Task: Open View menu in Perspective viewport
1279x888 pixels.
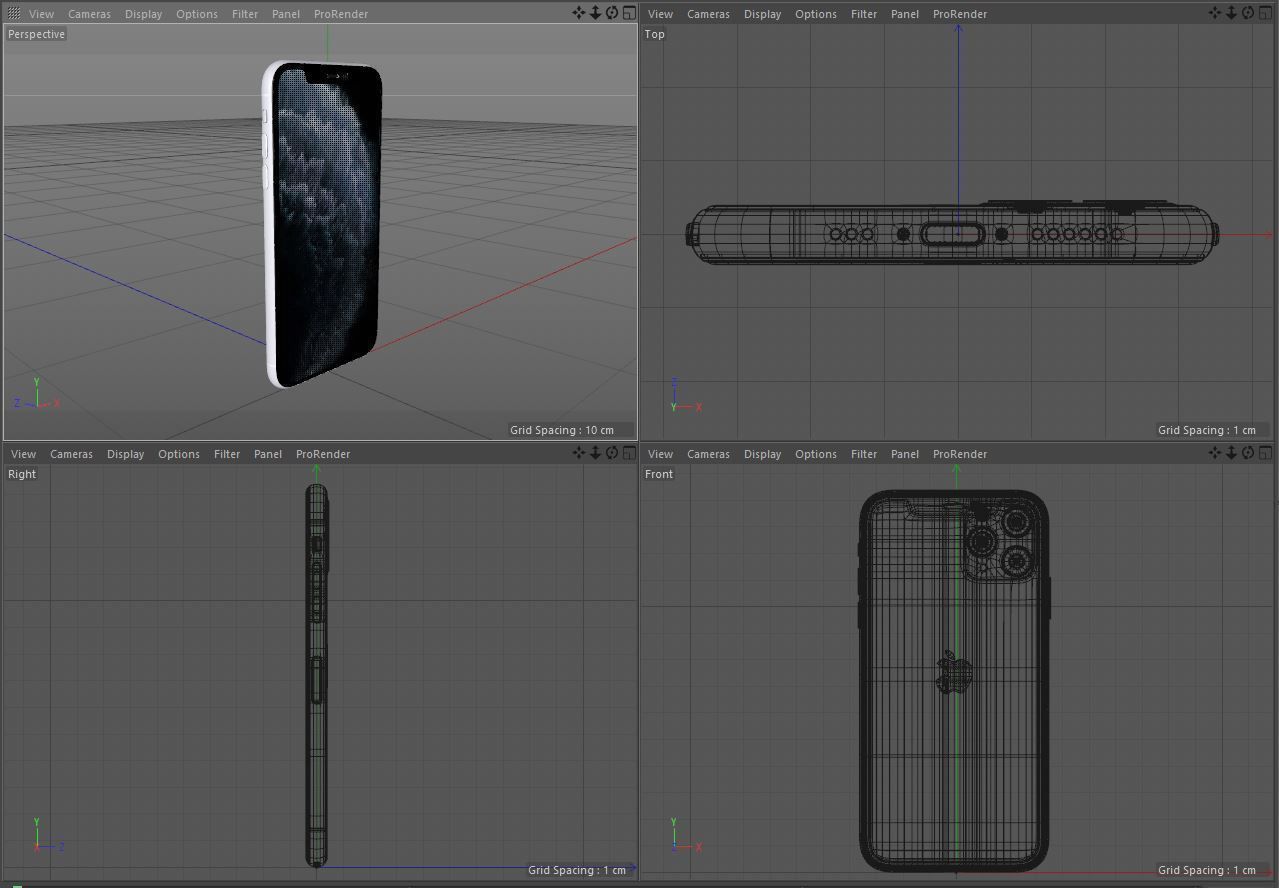Action: pos(41,14)
